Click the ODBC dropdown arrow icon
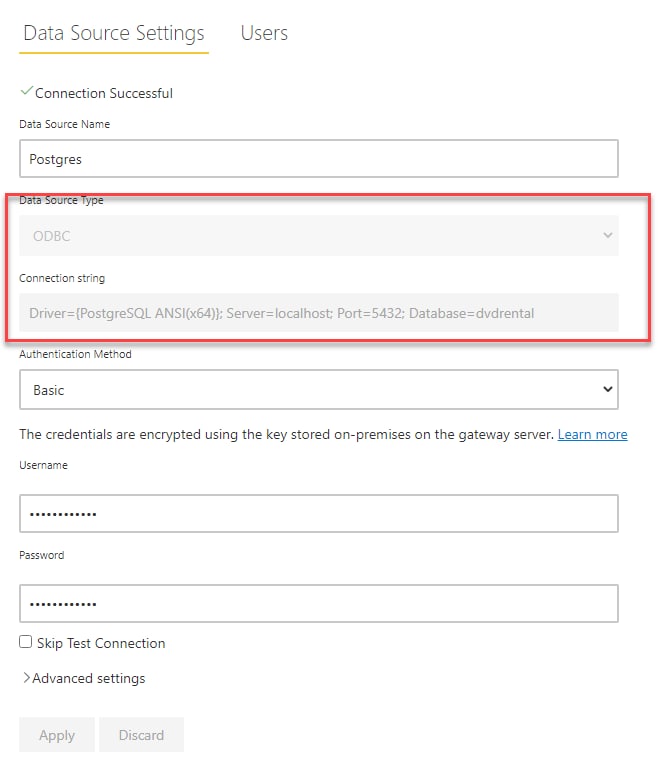This screenshot has height=779, width=667. pyautogui.click(x=607, y=235)
